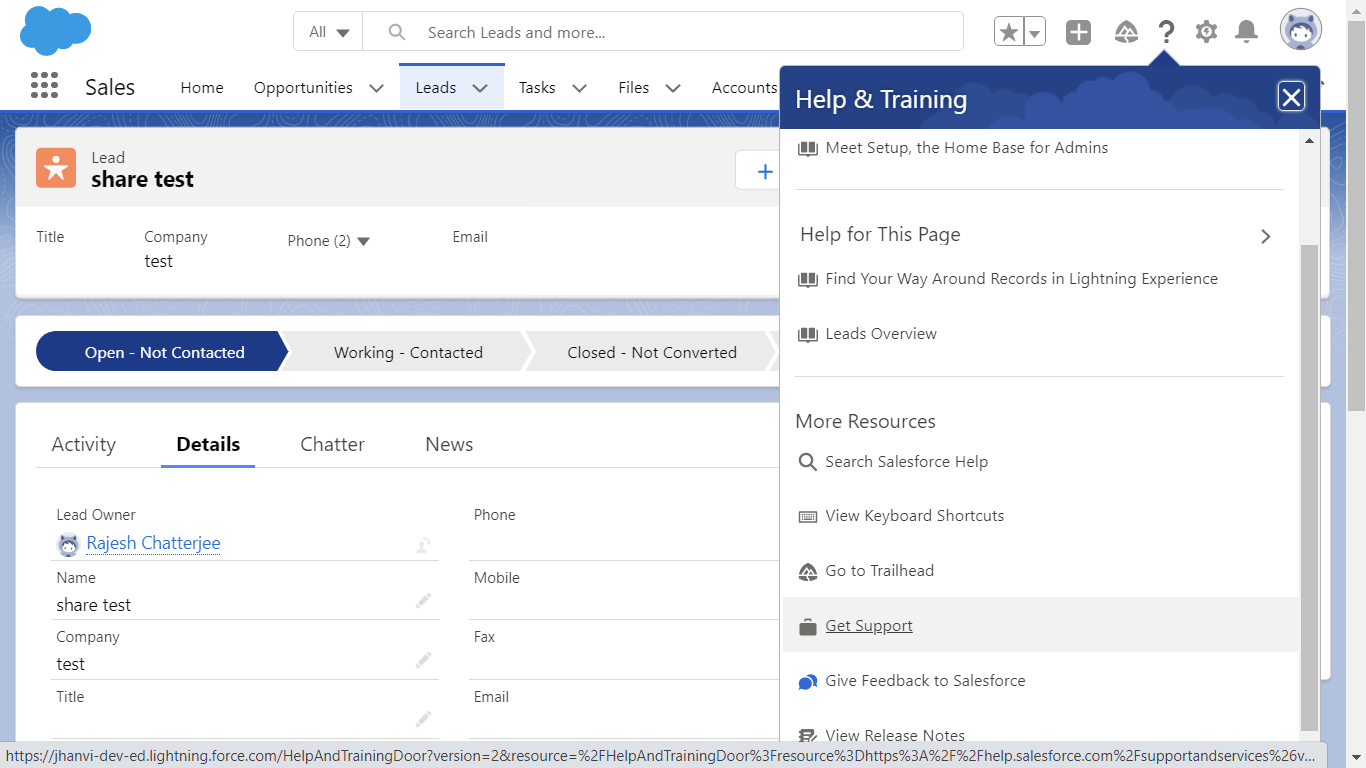This screenshot has width=1366, height=768.
Task: Expand Help for This Page chevron
Action: point(1265,236)
